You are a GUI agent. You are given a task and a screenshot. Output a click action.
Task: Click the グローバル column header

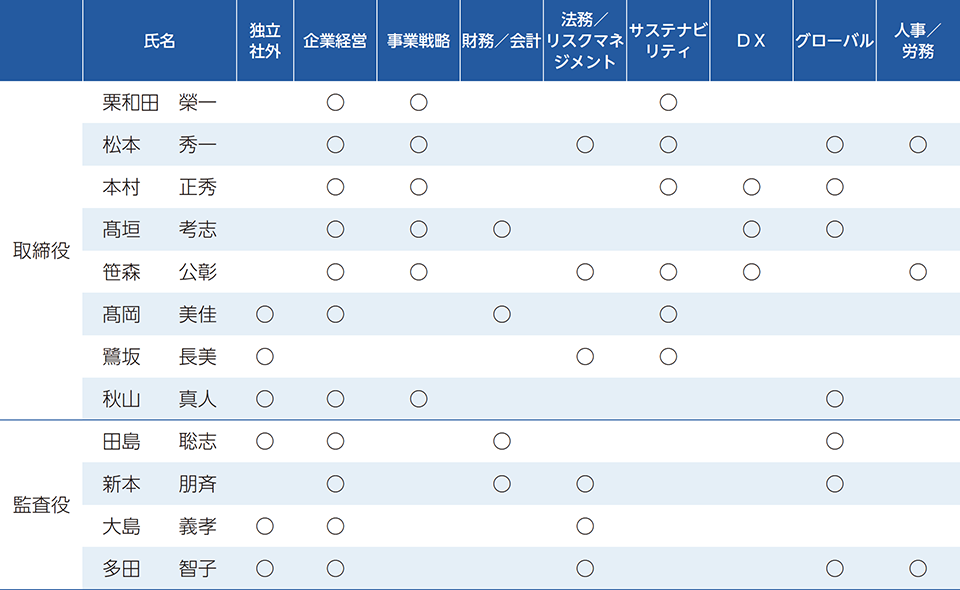(x=834, y=41)
